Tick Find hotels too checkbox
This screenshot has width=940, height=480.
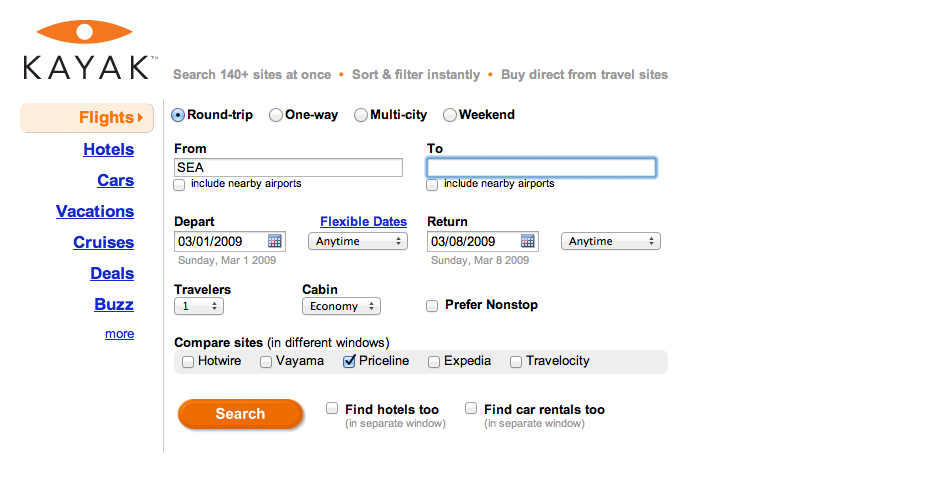pos(332,409)
